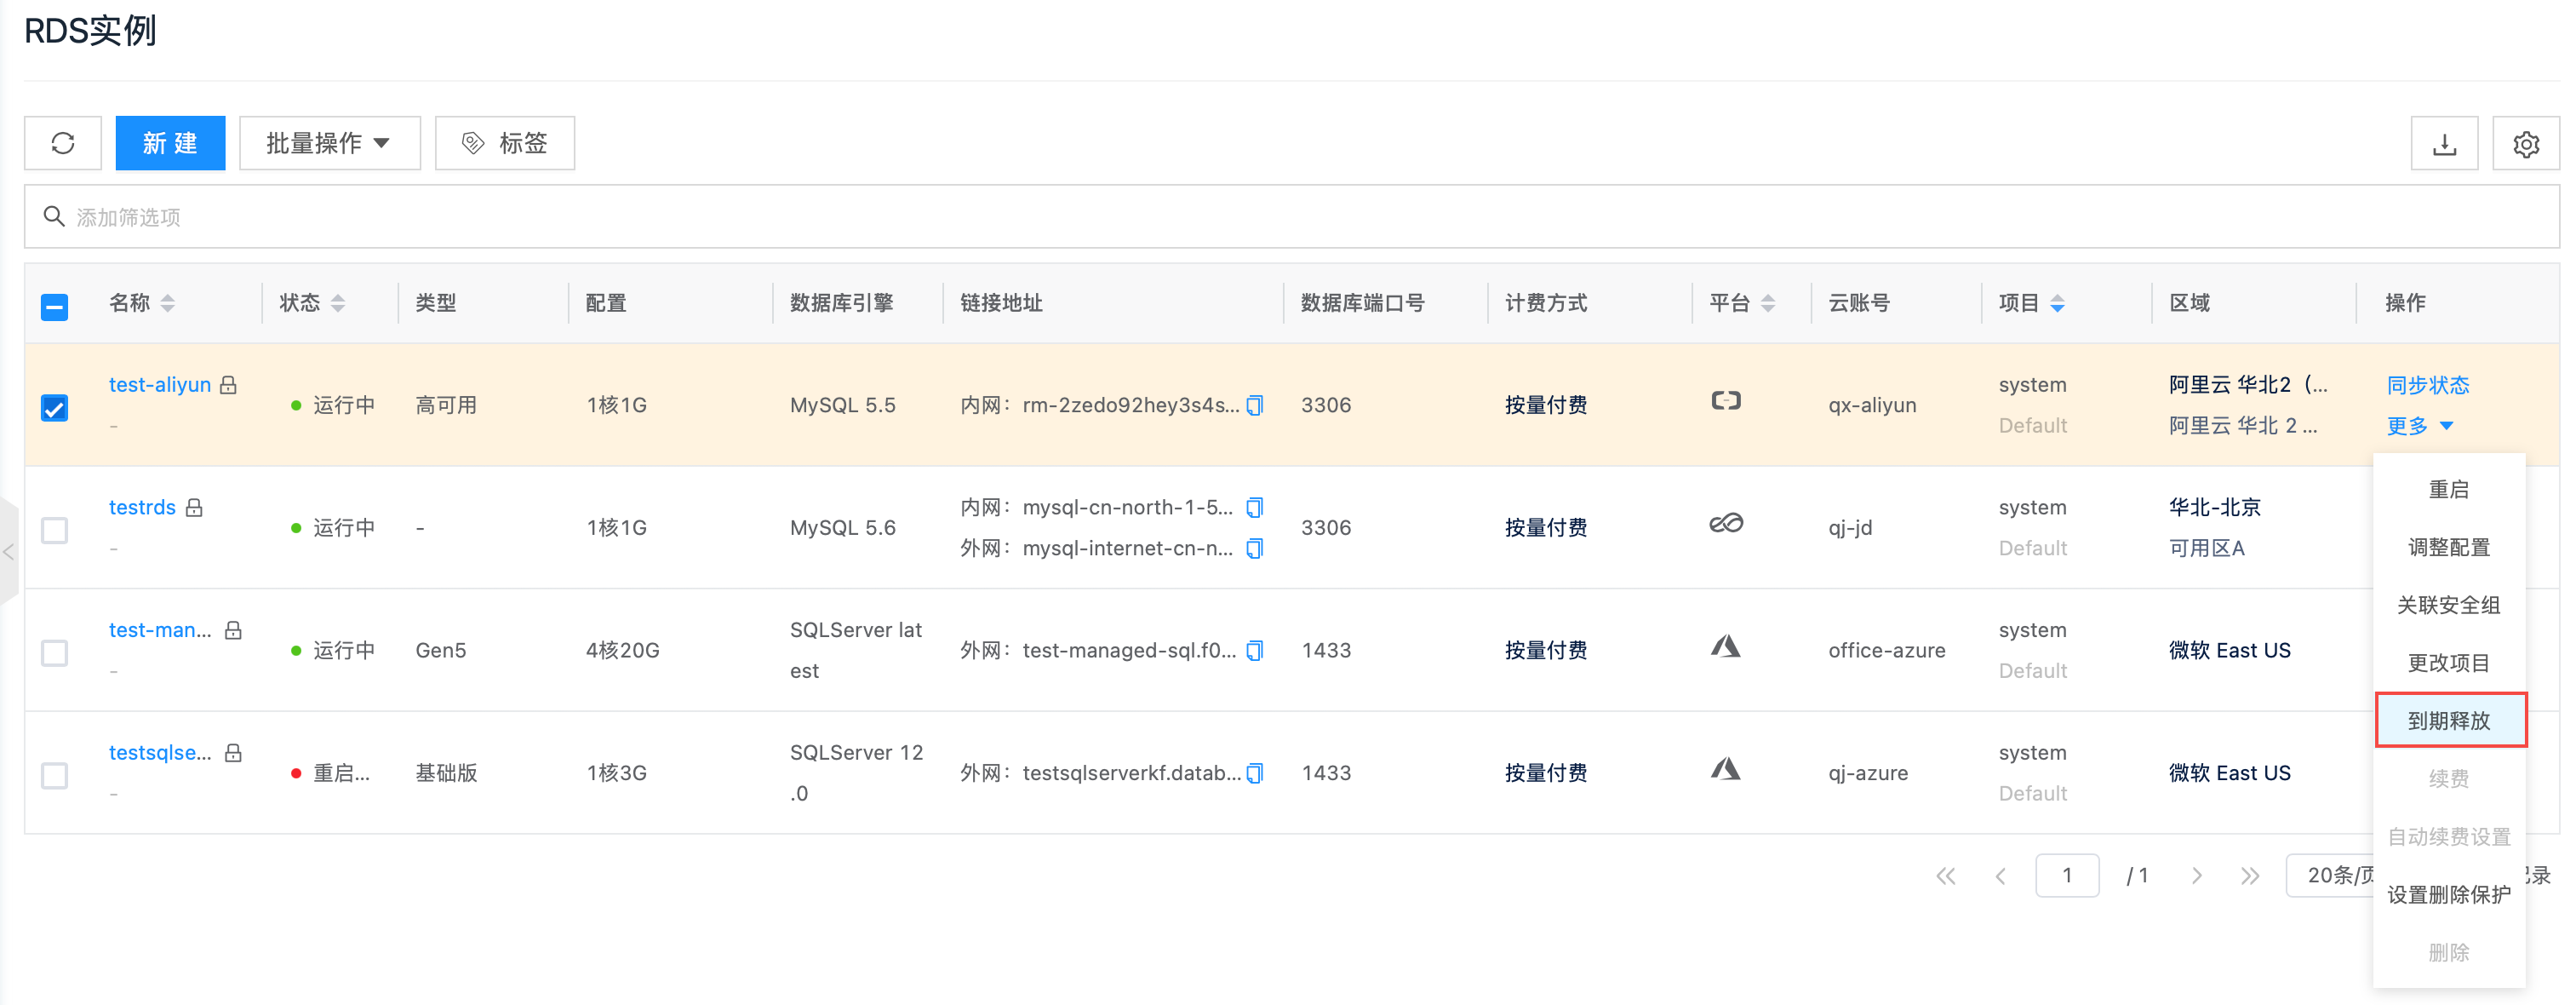Click the refresh list icon button
Viewport: 2576px width, 1005px height.
[x=63, y=143]
